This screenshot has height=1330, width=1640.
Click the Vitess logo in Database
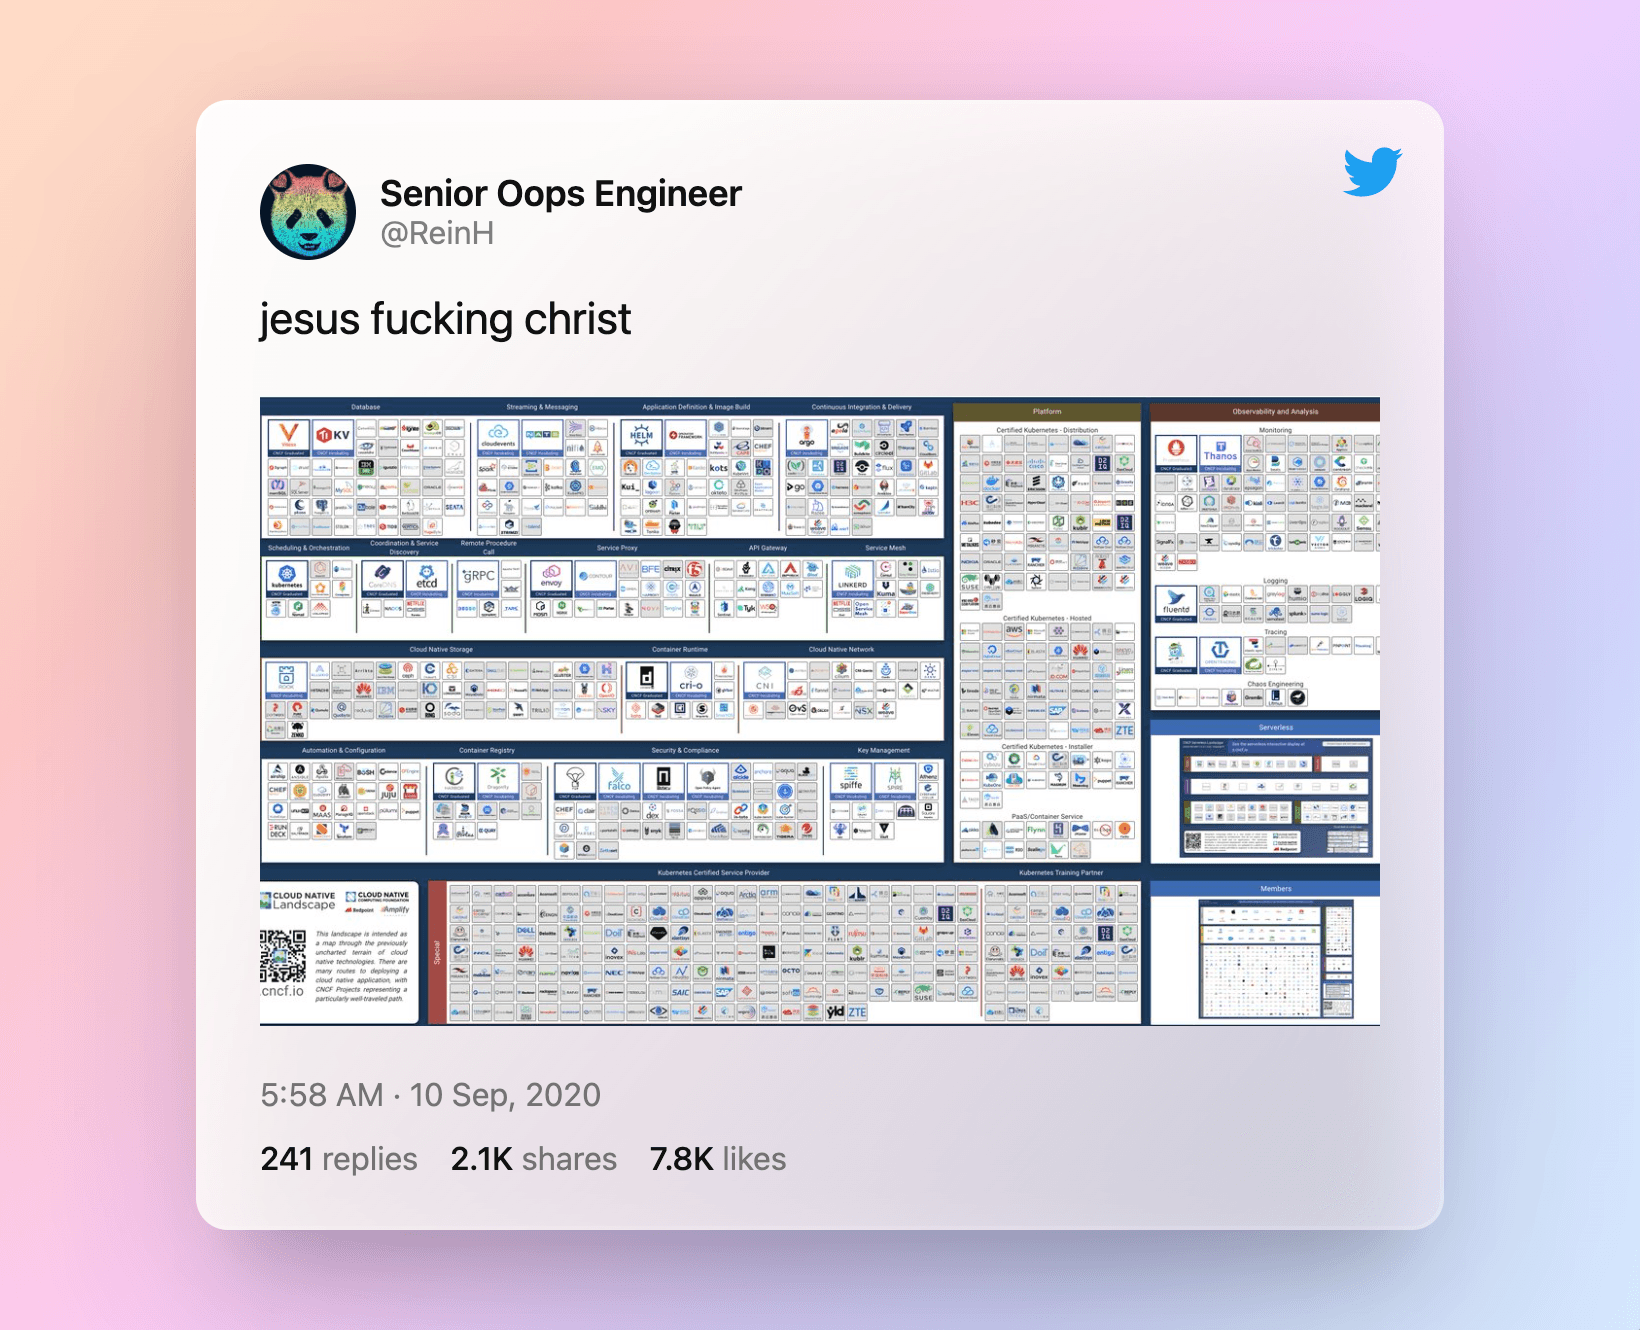coord(288,438)
